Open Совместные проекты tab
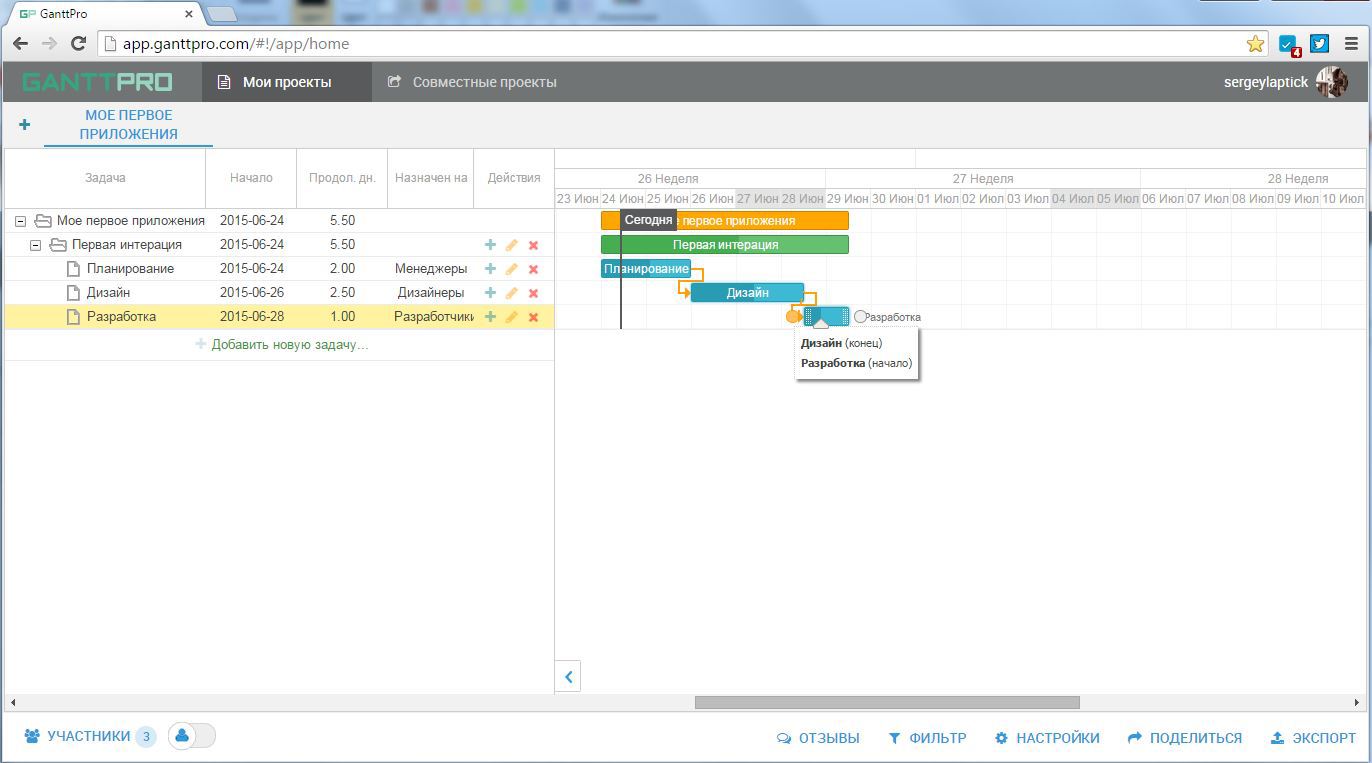Image resolution: width=1372 pixels, height=763 pixels. 472,82
